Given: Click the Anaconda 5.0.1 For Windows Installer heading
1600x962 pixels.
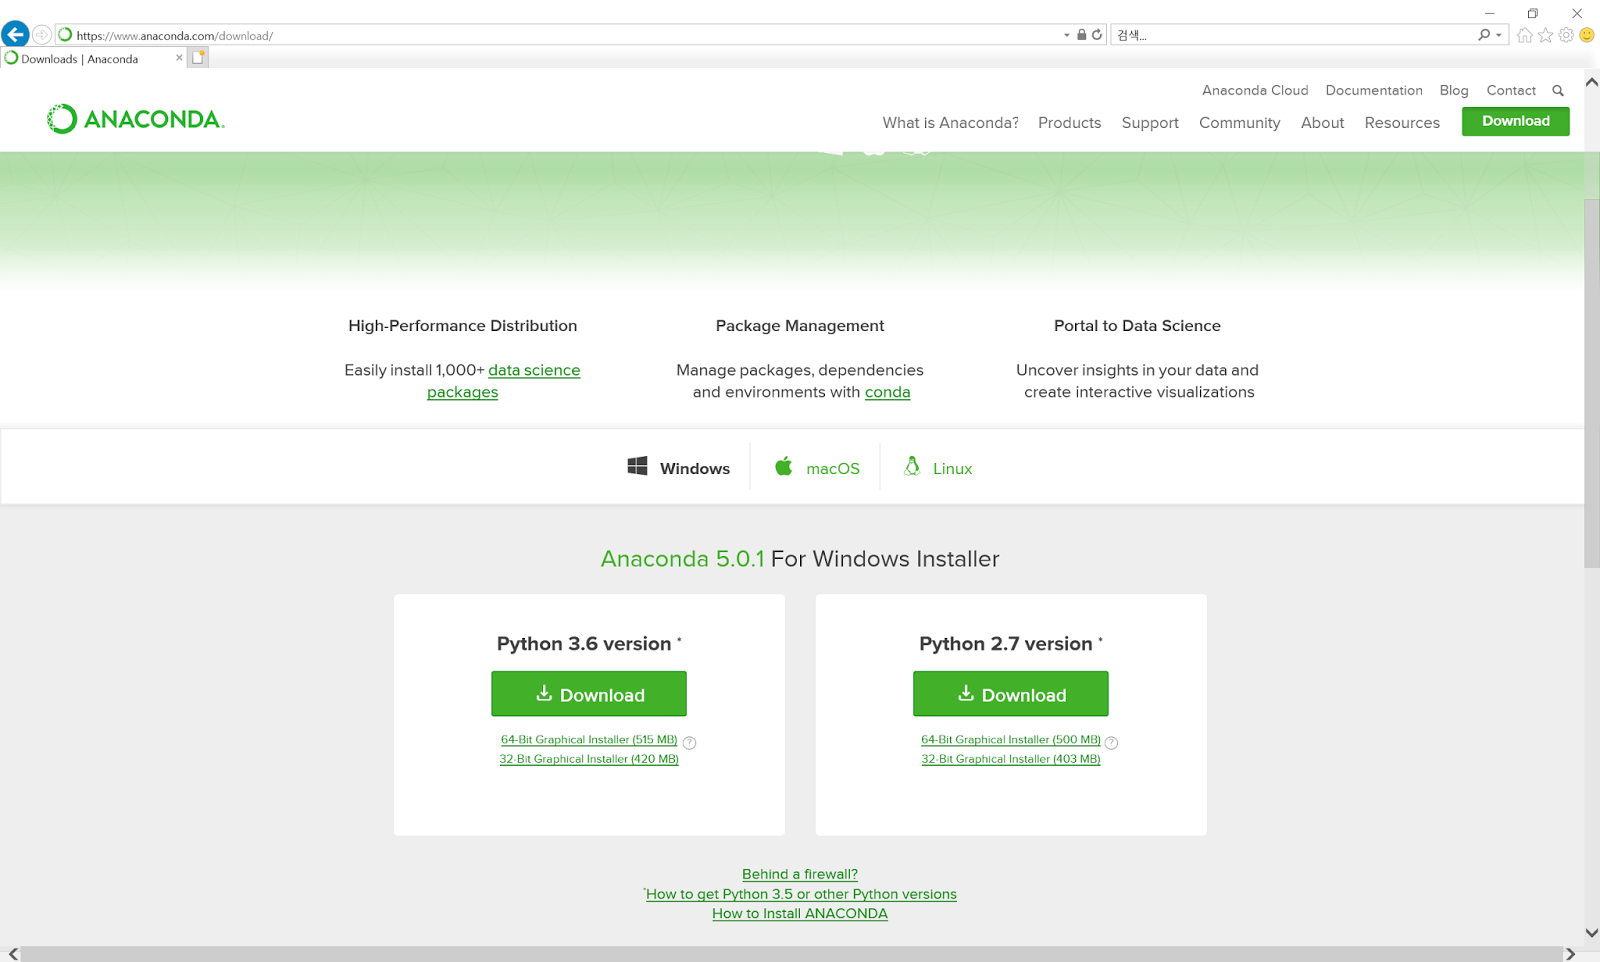Looking at the screenshot, I should click(x=800, y=559).
